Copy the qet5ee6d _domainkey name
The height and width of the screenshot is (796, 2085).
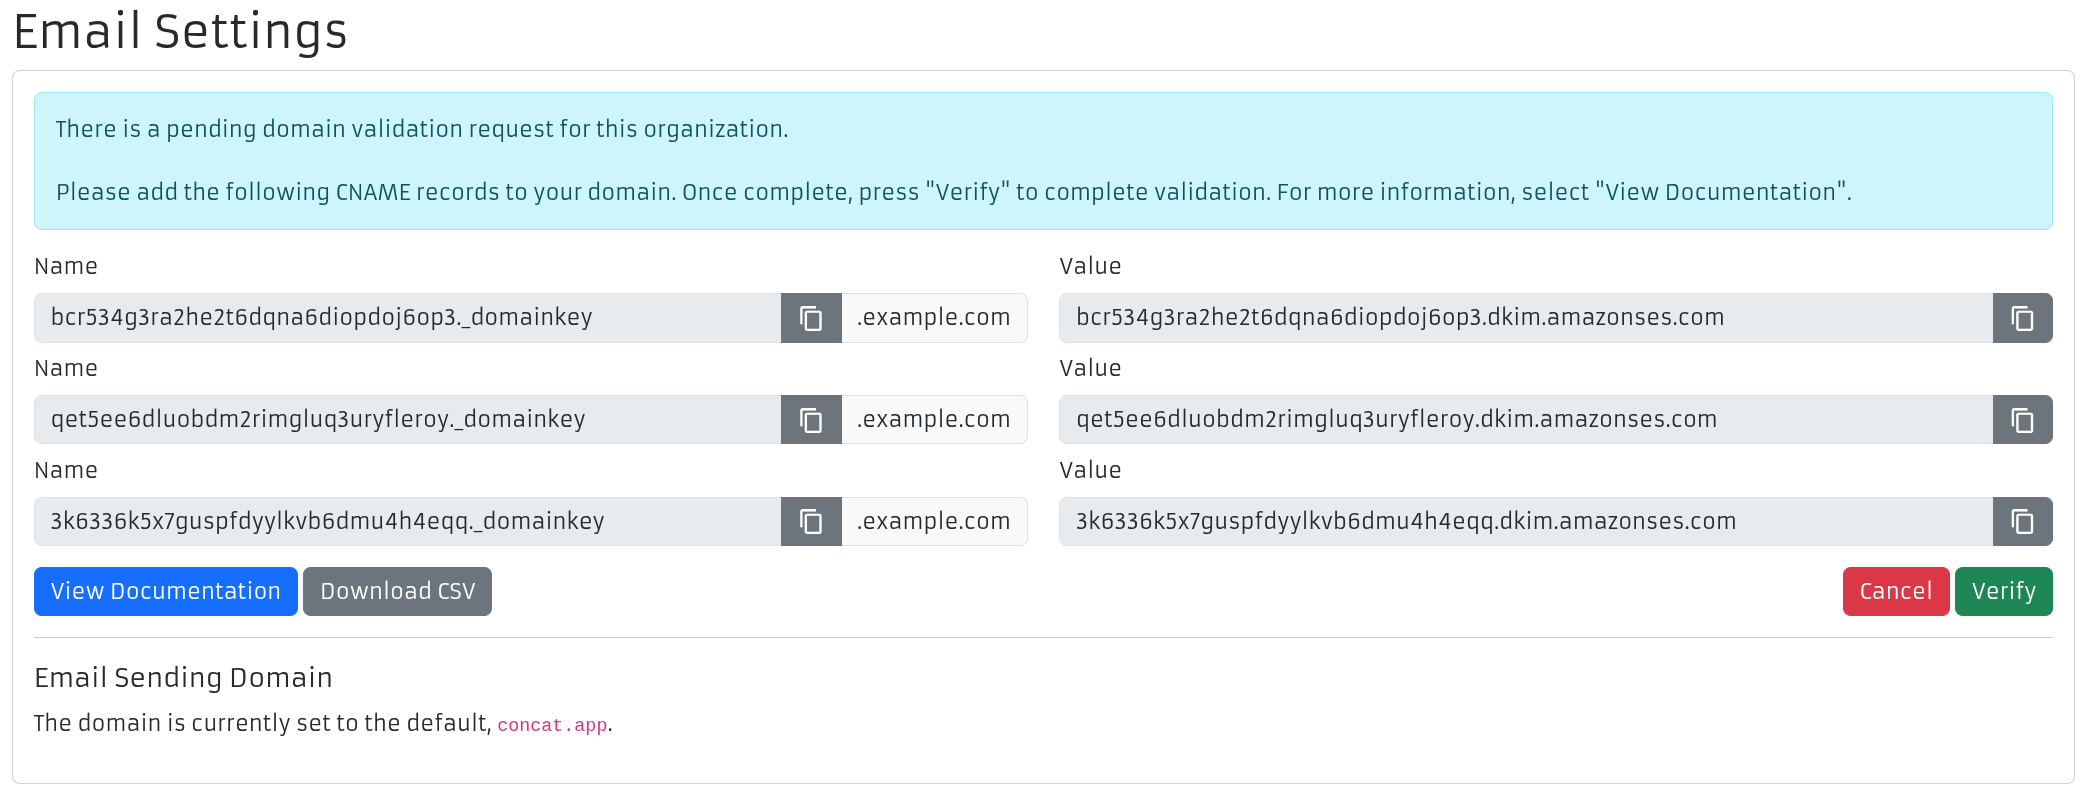tap(811, 420)
